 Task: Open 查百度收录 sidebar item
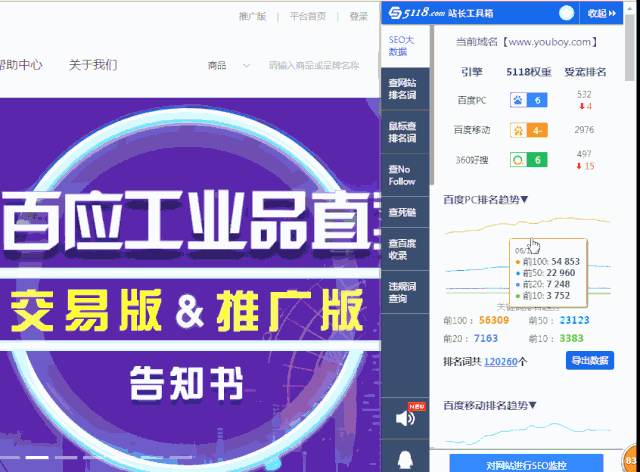click(405, 249)
